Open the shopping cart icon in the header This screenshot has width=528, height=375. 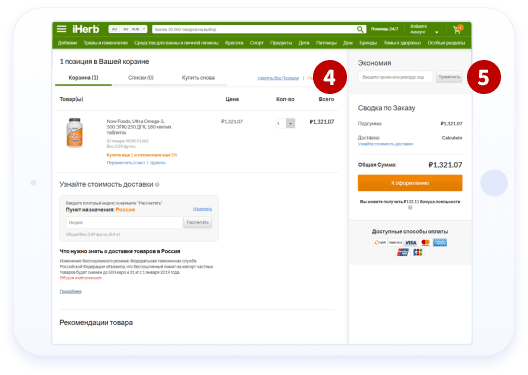[x=458, y=29]
